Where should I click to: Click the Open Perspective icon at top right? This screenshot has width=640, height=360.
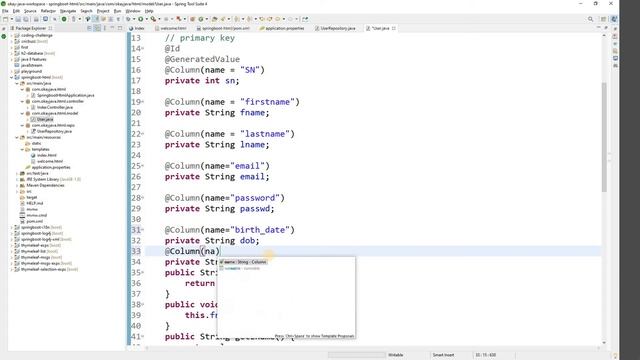603,19
